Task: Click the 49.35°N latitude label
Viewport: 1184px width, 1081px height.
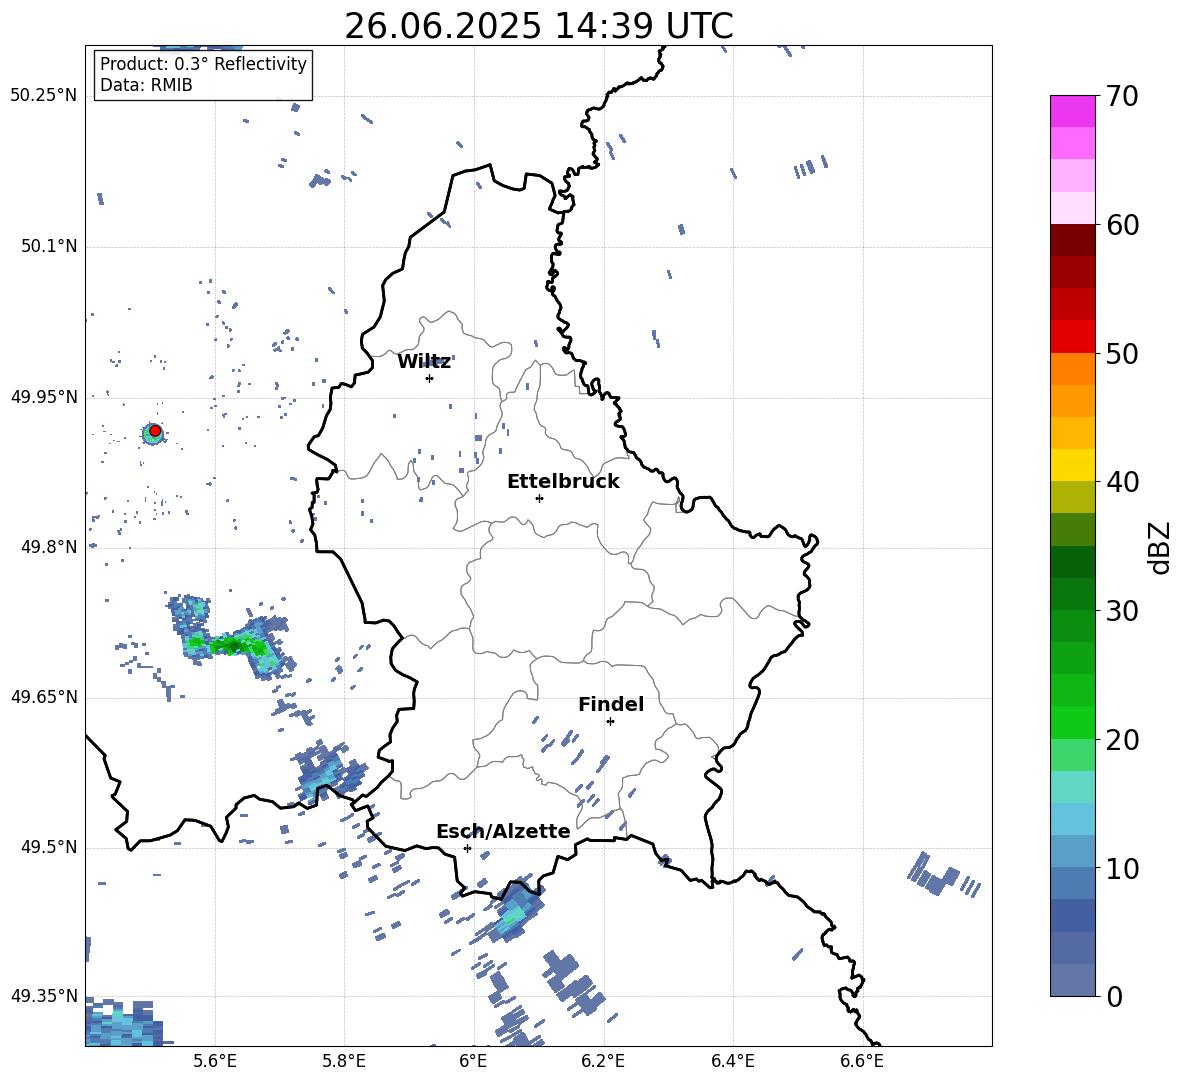Action: click(x=44, y=996)
